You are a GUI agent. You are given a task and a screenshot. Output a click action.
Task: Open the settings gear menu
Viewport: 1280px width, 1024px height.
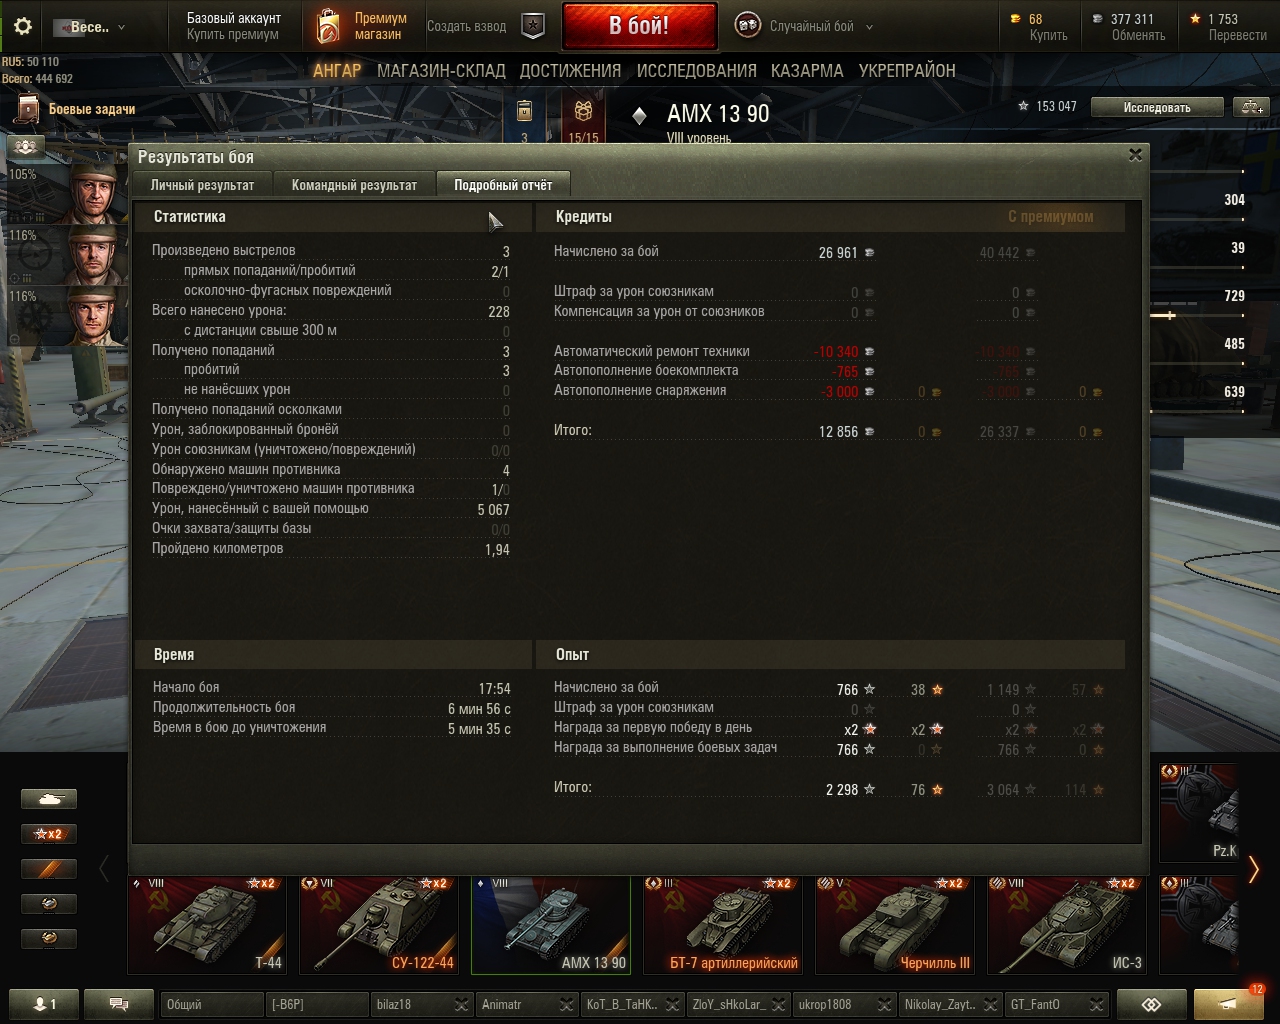(x=23, y=27)
